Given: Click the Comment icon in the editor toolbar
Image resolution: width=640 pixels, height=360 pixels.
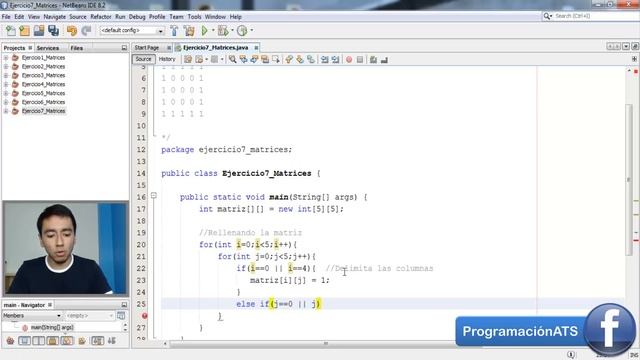Looking at the screenshot, I should [373, 60].
